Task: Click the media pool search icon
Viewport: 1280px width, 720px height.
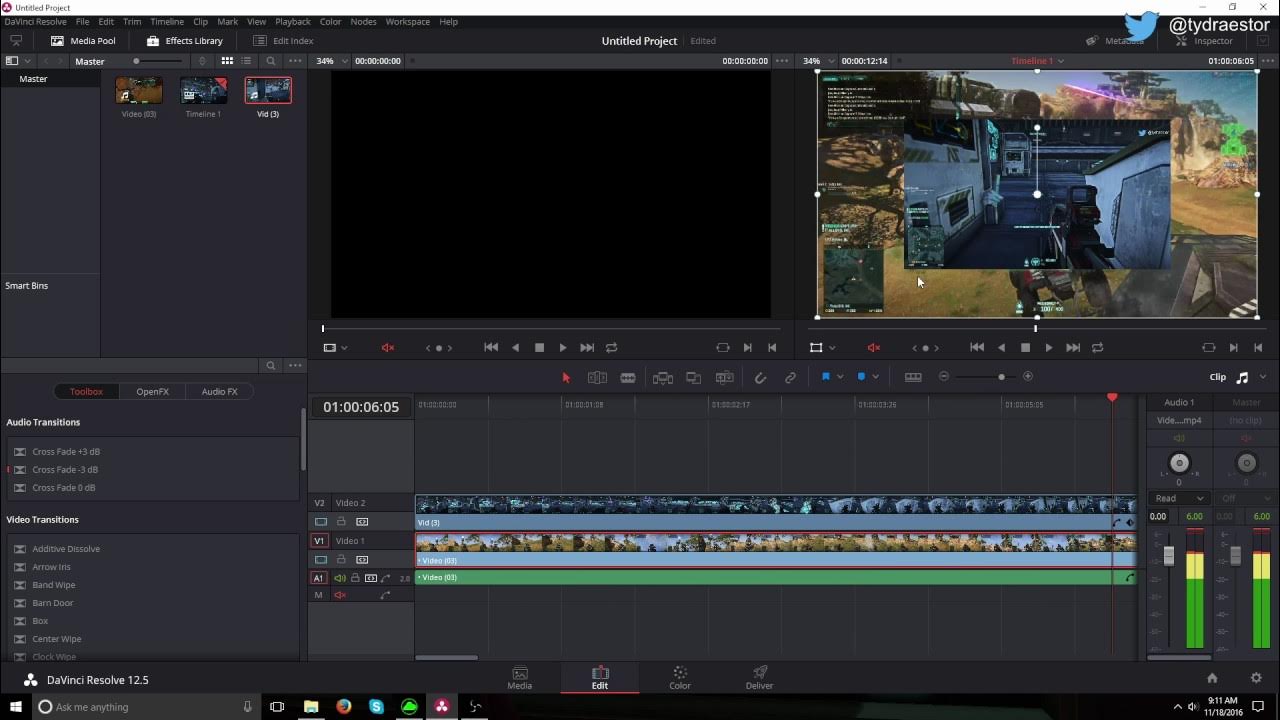Action: (271, 61)
